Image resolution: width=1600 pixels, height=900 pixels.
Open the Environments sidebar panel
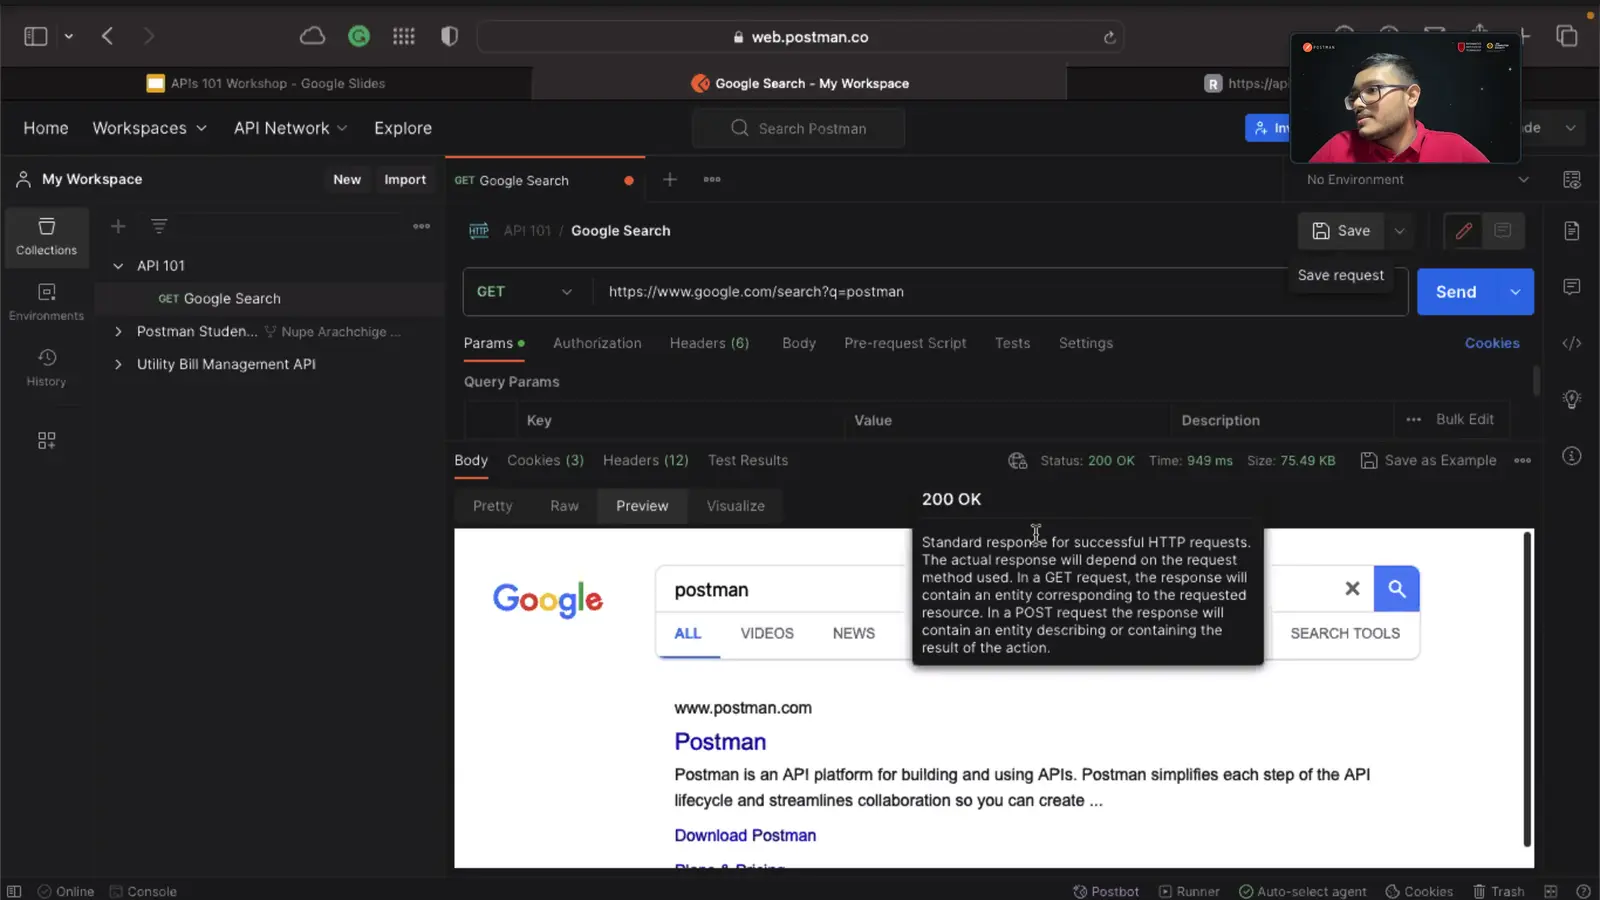(46, 302)
